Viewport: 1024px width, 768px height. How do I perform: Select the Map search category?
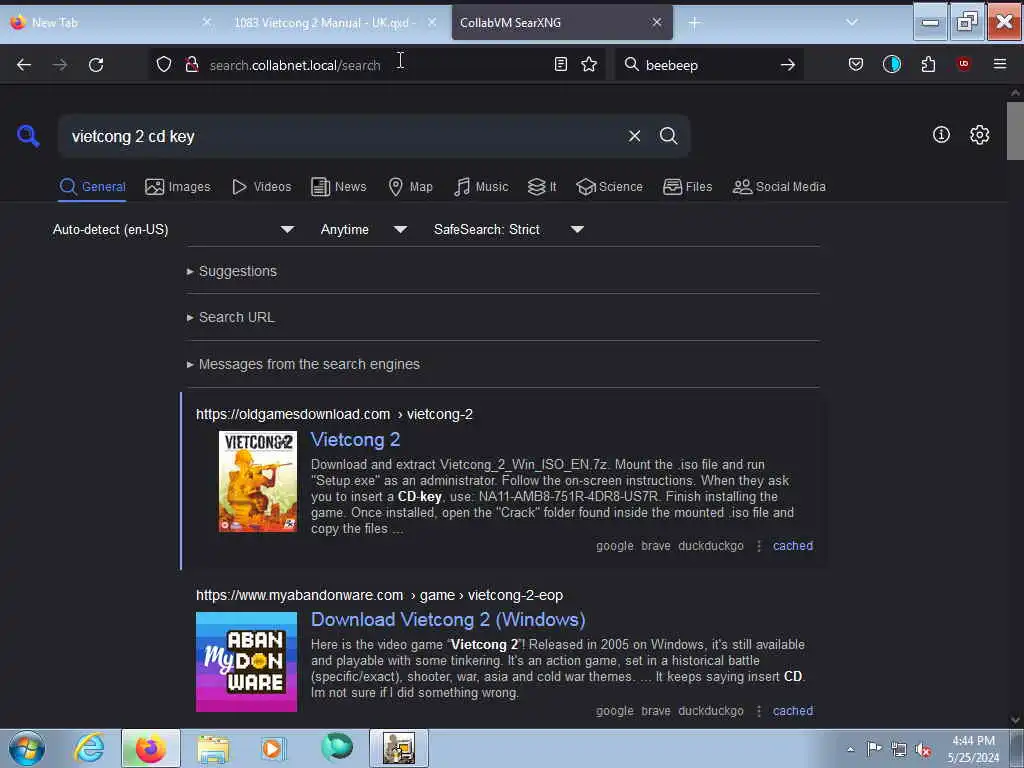click(x=410, y=187)
